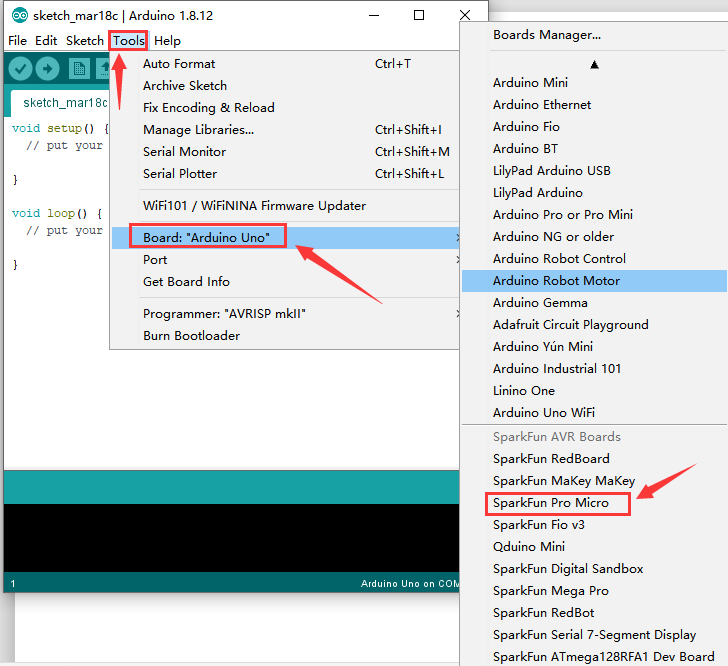Select the sketch_mar18c editor tab
Screen dimensions: 728x666
(65, 103)
